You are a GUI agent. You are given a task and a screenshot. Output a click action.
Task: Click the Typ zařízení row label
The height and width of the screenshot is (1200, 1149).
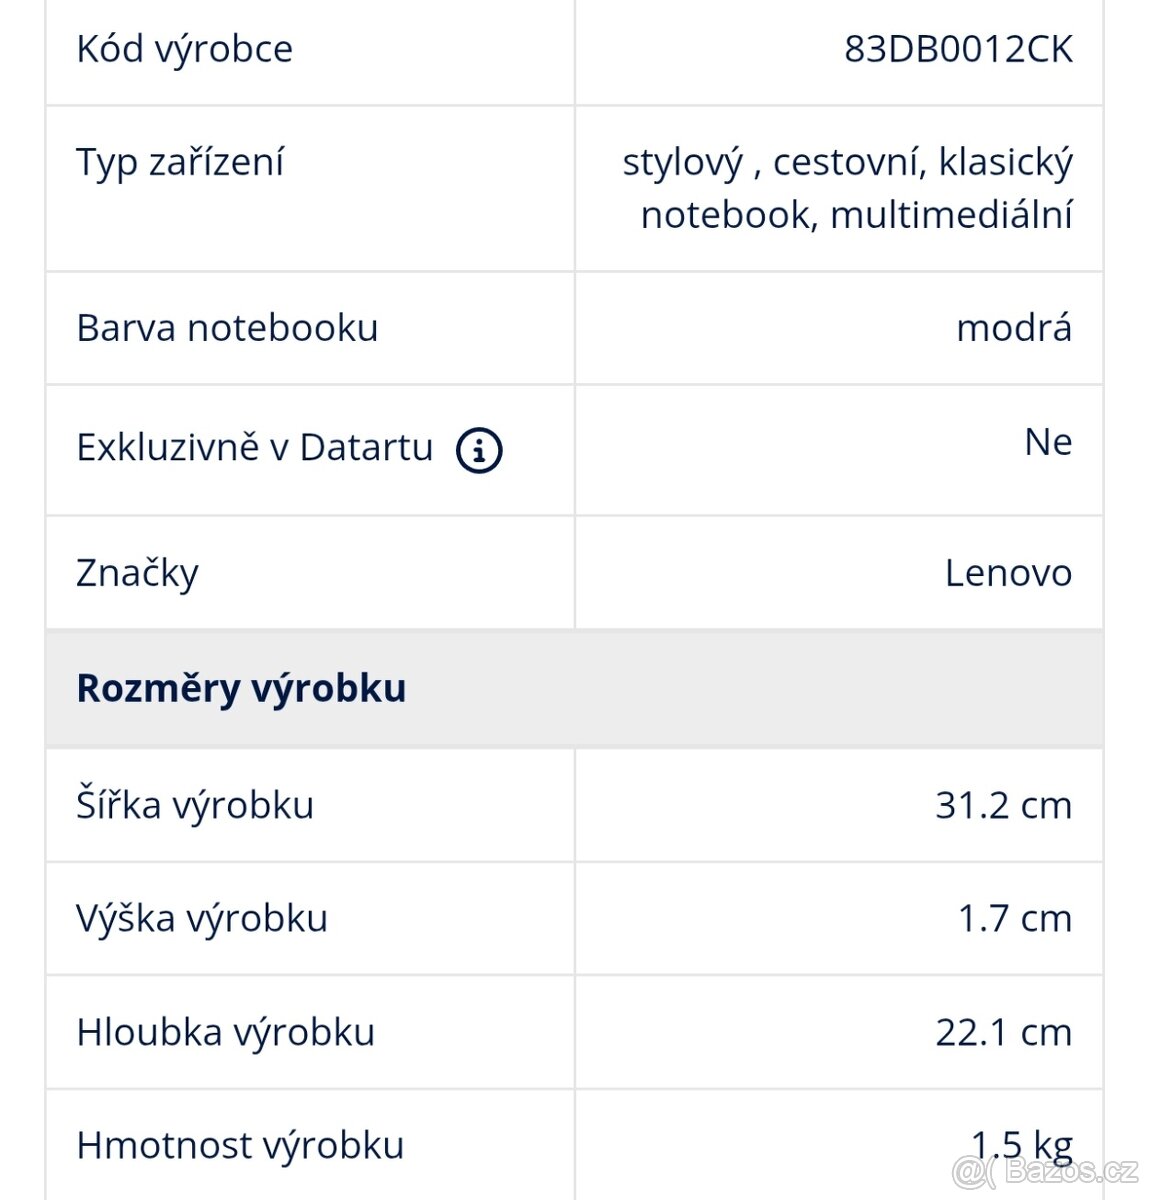coord(180,162)
